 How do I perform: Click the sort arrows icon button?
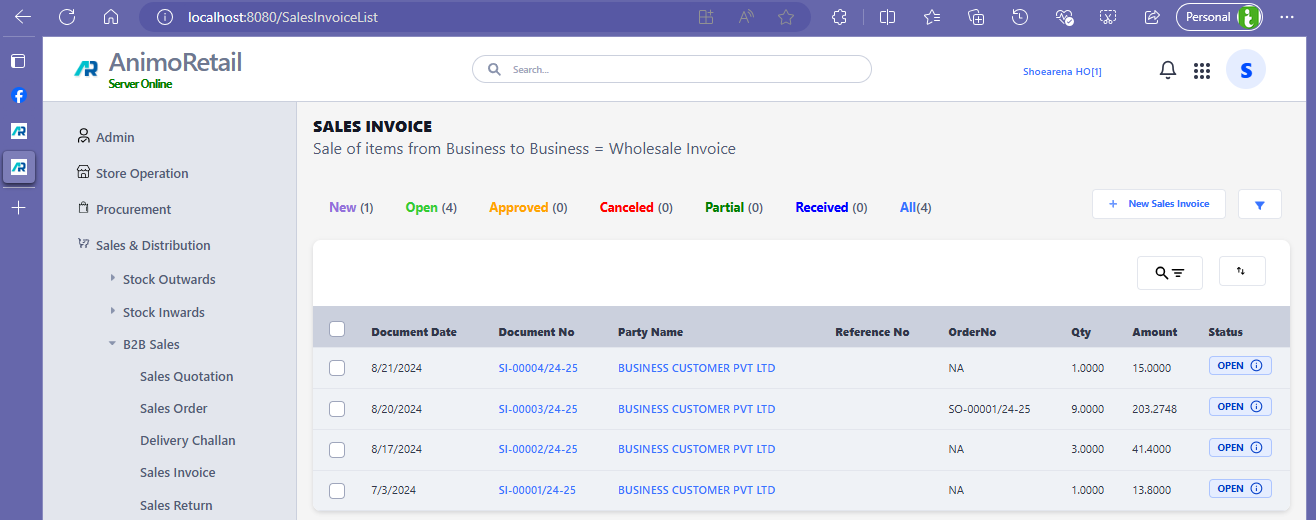tap(1242, 271)
